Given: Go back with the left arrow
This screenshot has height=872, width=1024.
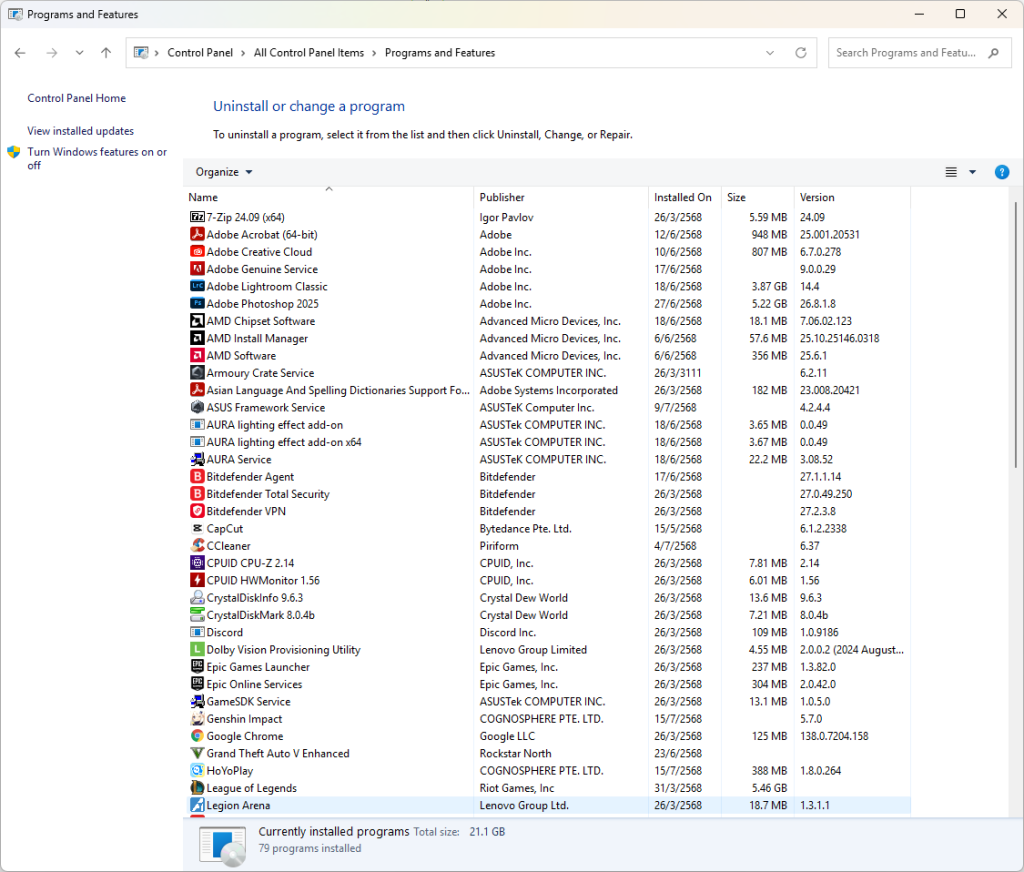Looking at the screenshot, I should [x=20, y=53].
